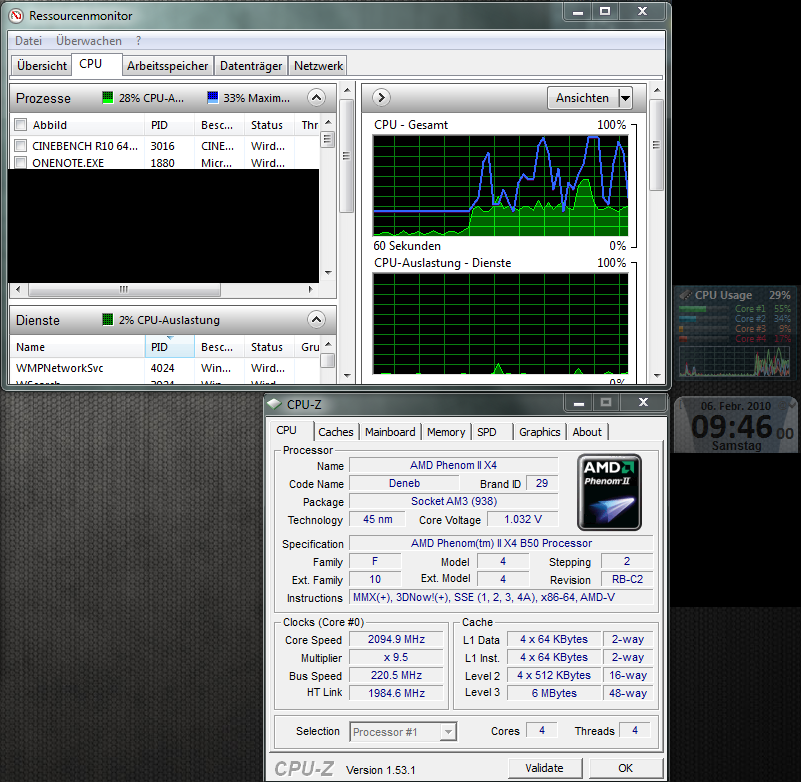Click the HT Link value 1984.6 MHz
The height and width of the screenshot is (782, 801).
(396, 693)
